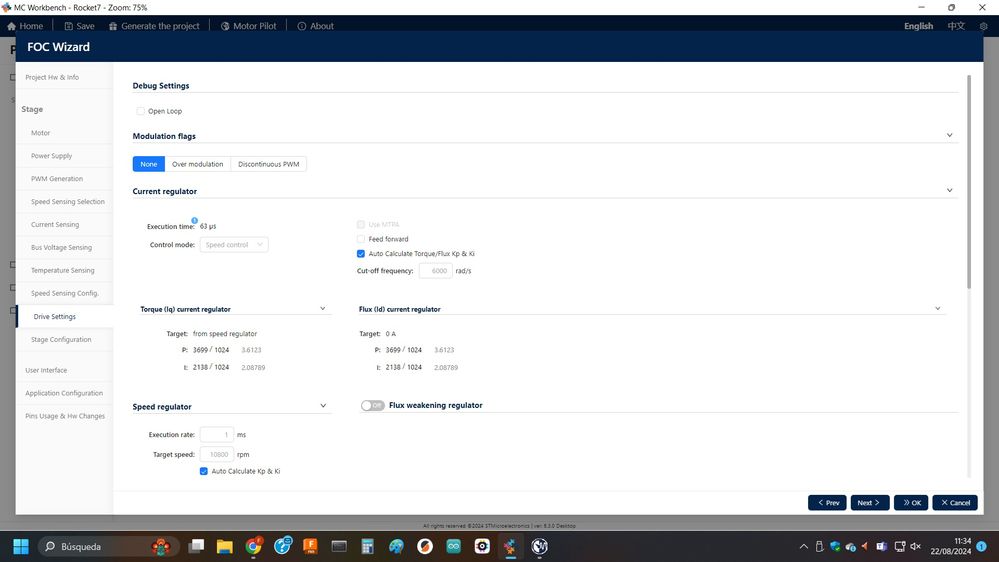This screenshot has height=562, width=999.
Task: Select Over modulation flag
Action: (x=198, y=164)
